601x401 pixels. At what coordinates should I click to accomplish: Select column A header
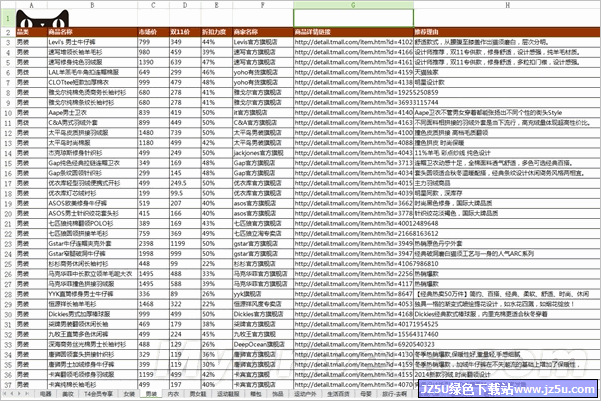[31, 5]
